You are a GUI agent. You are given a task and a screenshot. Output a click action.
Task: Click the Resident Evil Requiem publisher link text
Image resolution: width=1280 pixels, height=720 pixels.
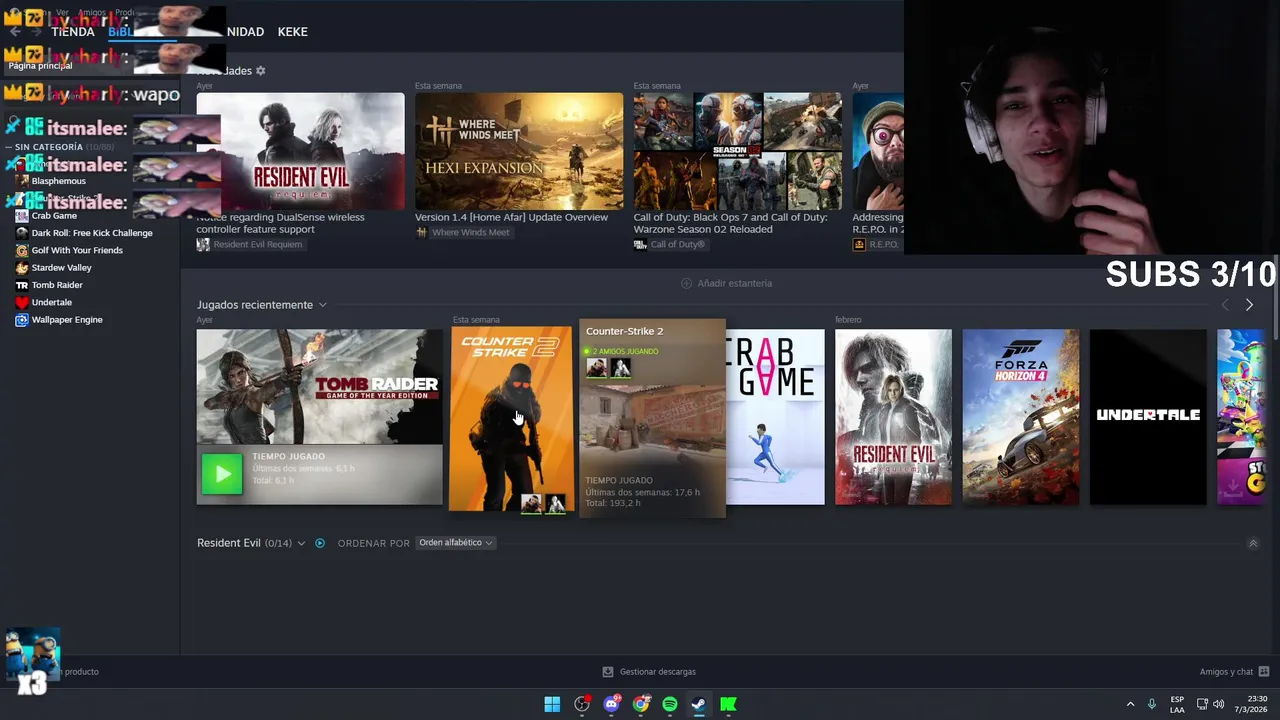[257, 244]
